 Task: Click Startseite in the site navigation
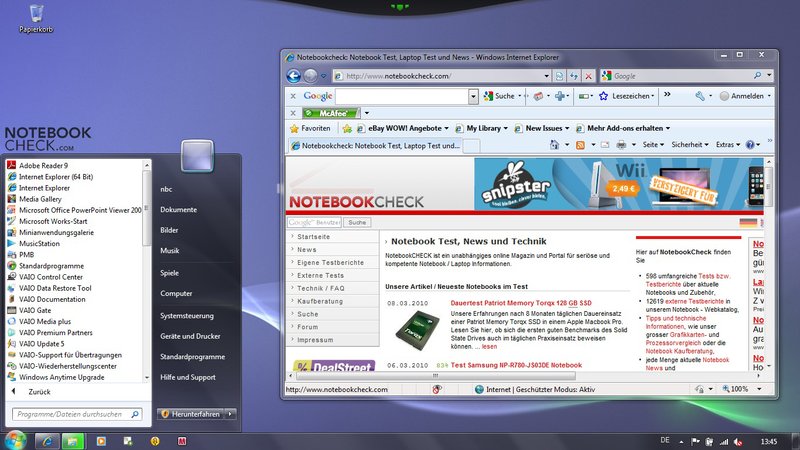[x=313, y=237]
